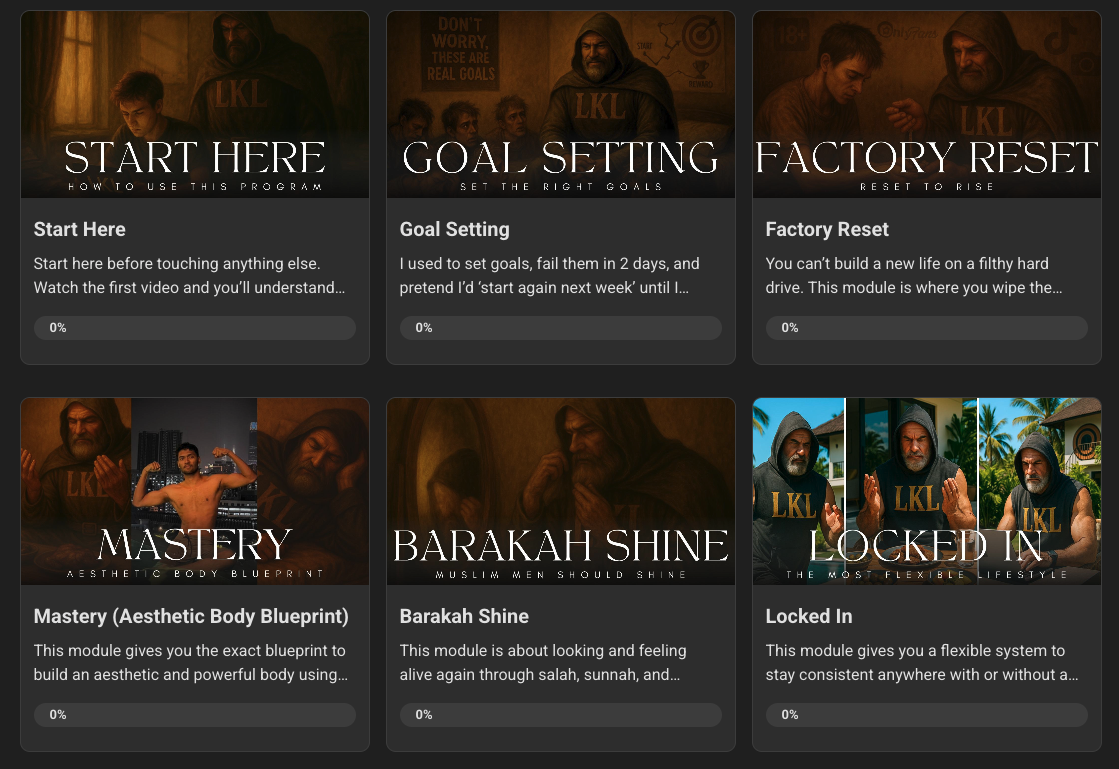1119x769 pixels.
Task: Click Mastery (Aesthetic Body Blueprint) title
Action: tap(191, 616)
